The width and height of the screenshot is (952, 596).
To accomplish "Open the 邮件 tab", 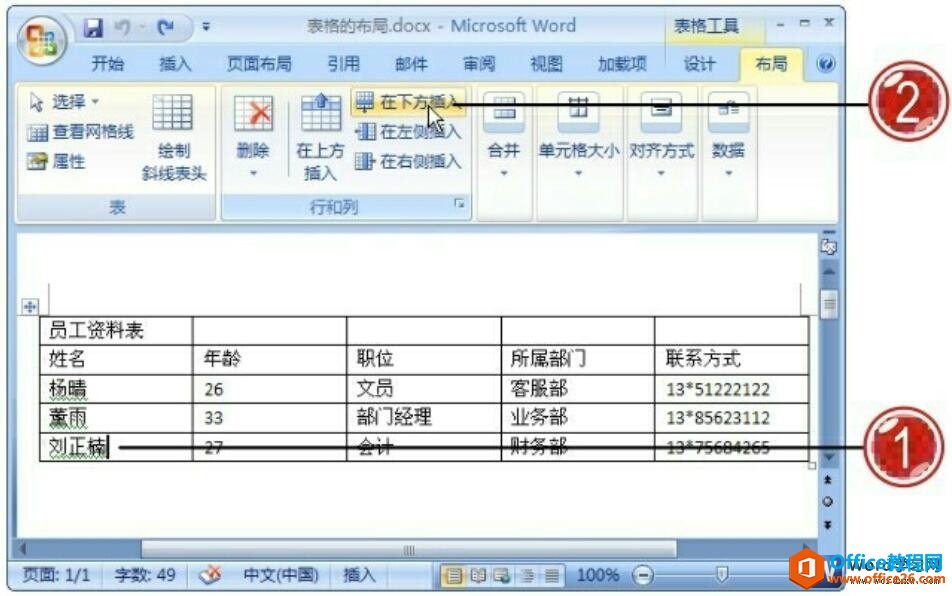I will pyautogui.click(x=411, y=63).
